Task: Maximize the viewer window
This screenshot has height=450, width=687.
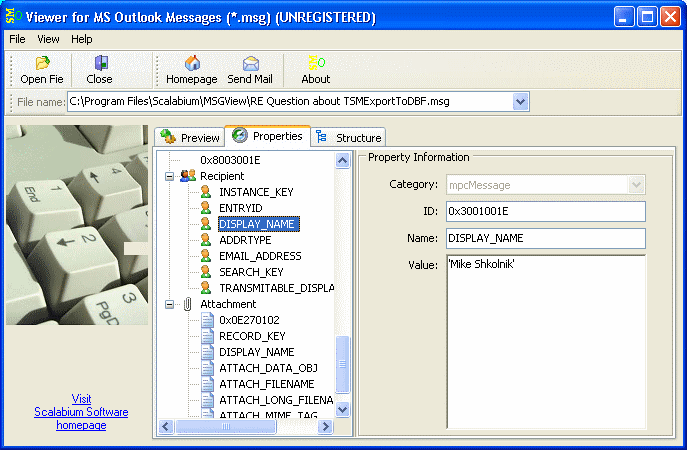Action: 647,17
